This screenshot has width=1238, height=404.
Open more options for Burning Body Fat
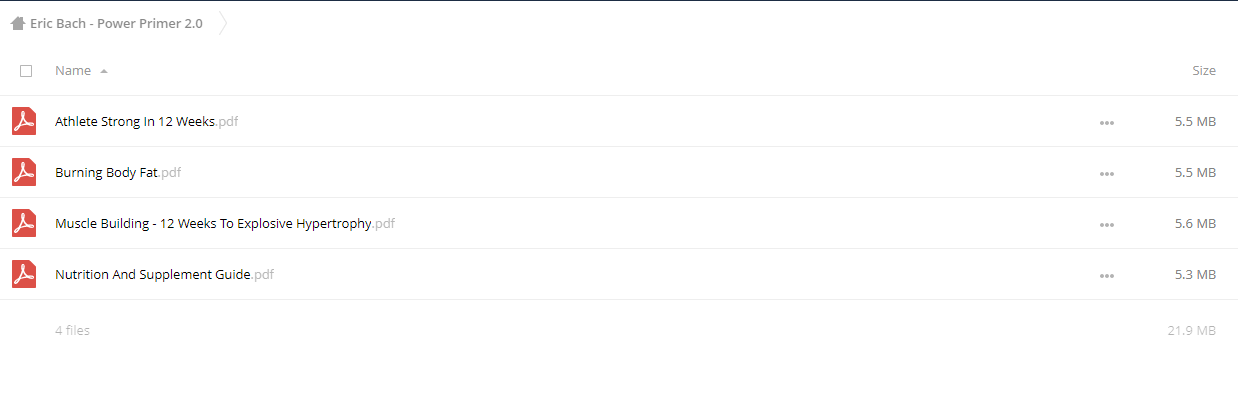tap(1106, 174)
